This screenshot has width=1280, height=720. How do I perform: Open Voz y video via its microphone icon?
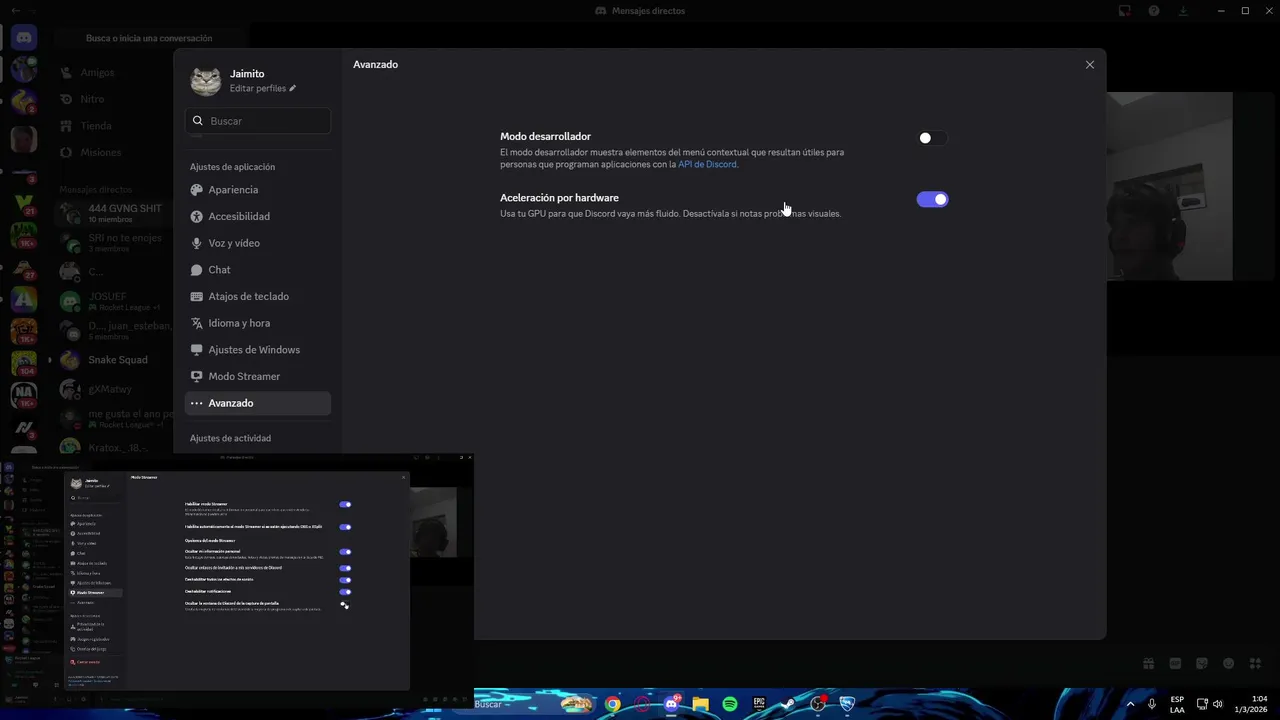tap(197, 243)
